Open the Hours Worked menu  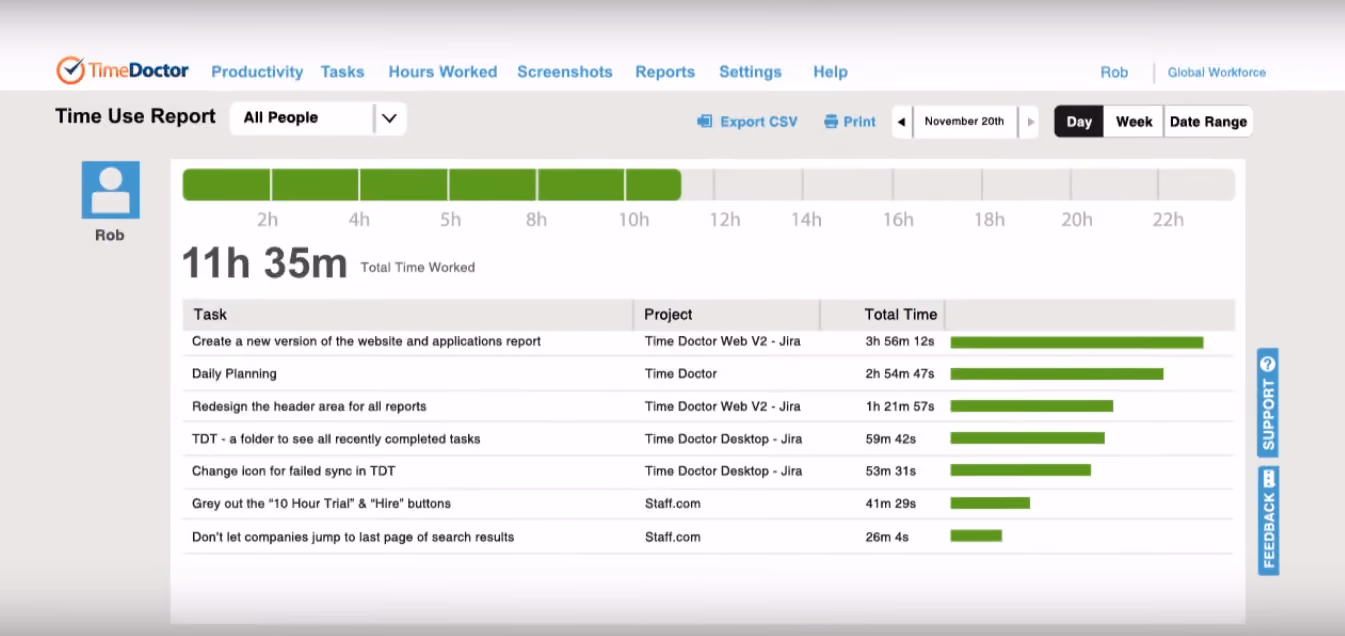(443, 72)
